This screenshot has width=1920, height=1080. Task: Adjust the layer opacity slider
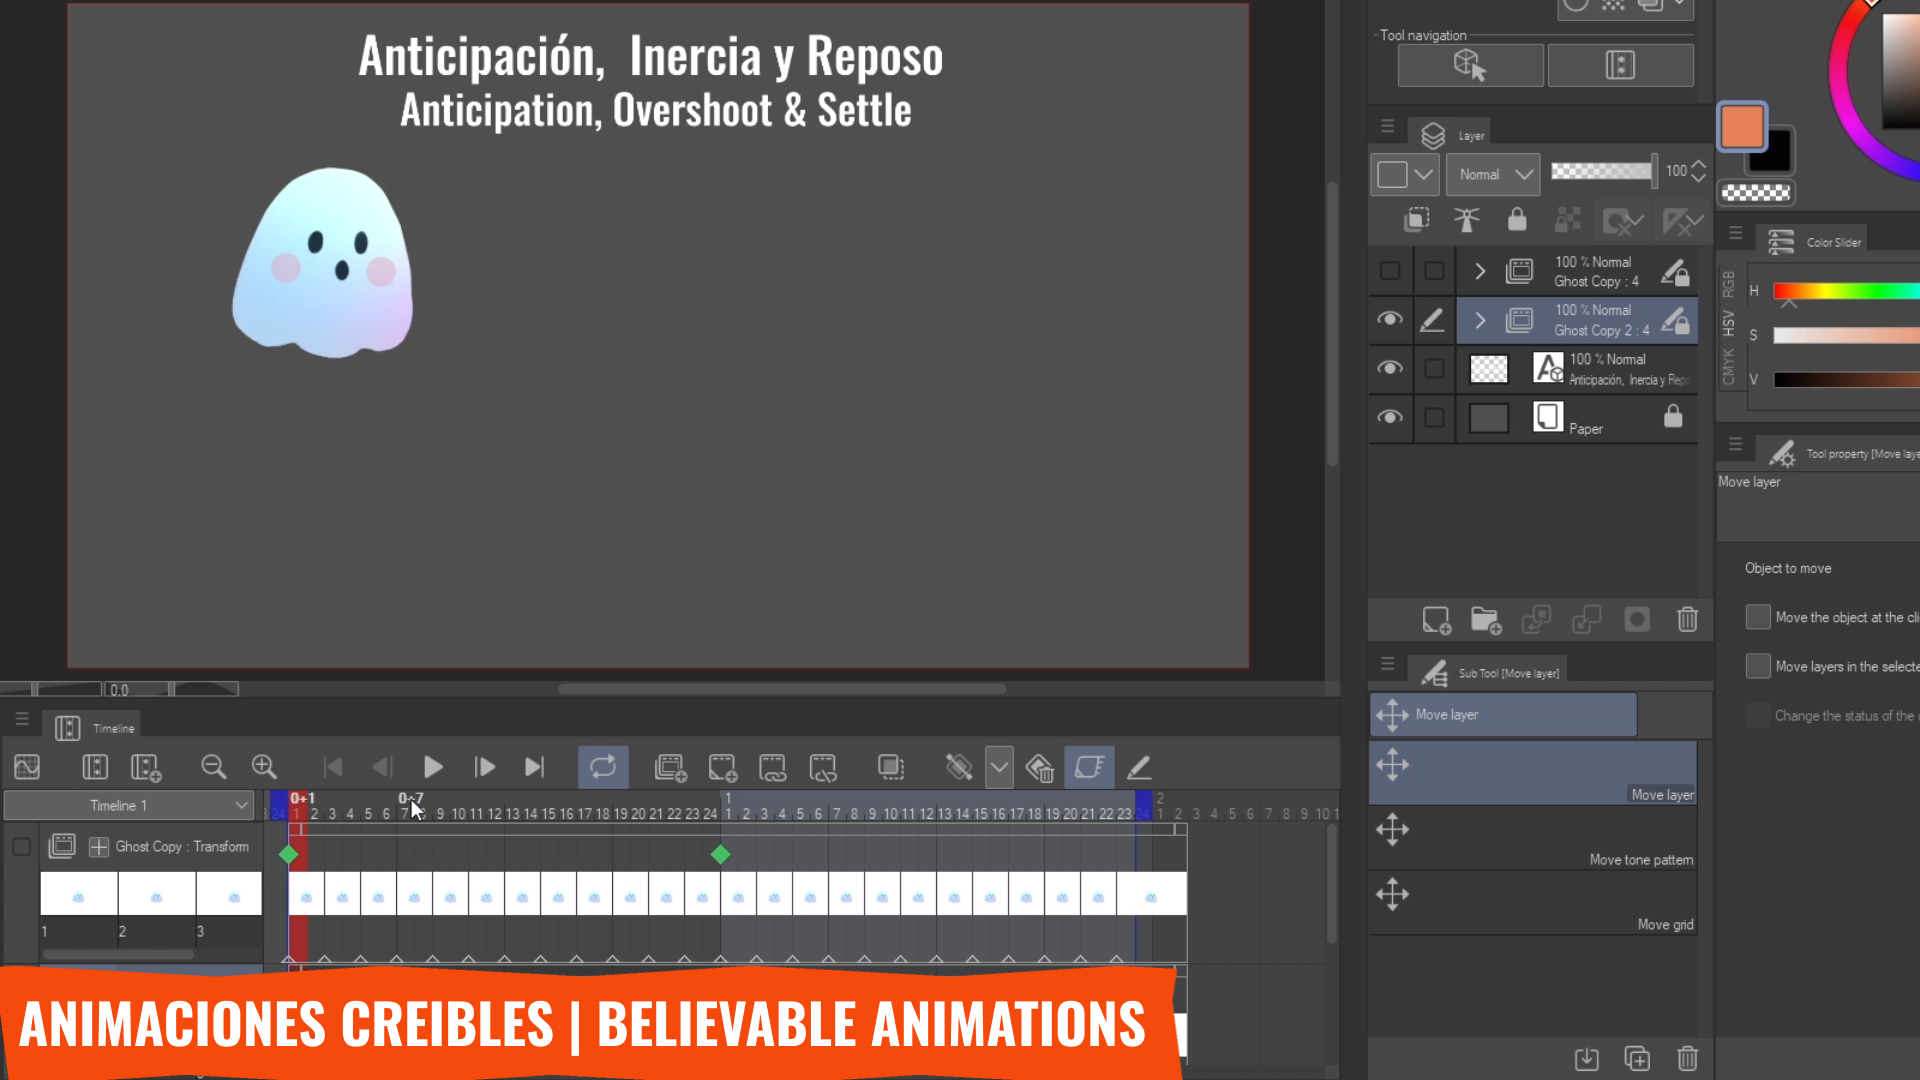1603,171
